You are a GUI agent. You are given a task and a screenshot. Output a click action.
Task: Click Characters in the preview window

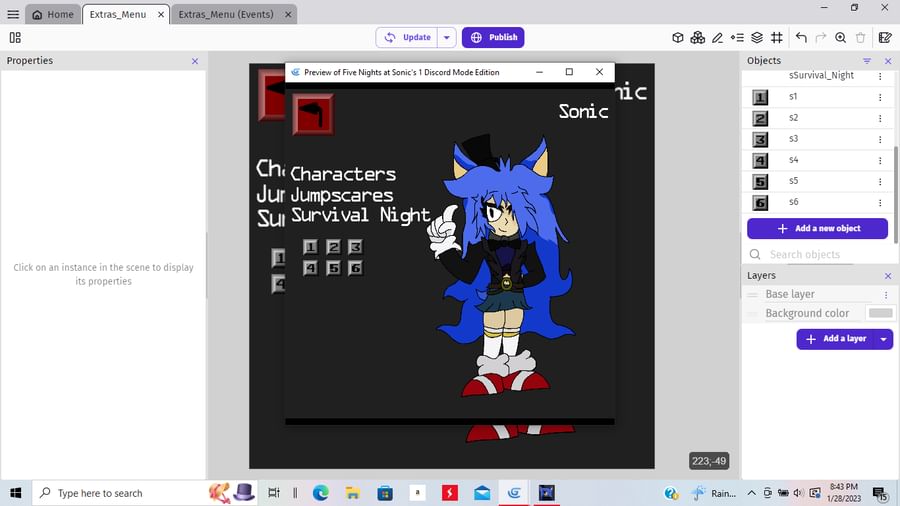point(343,174)
